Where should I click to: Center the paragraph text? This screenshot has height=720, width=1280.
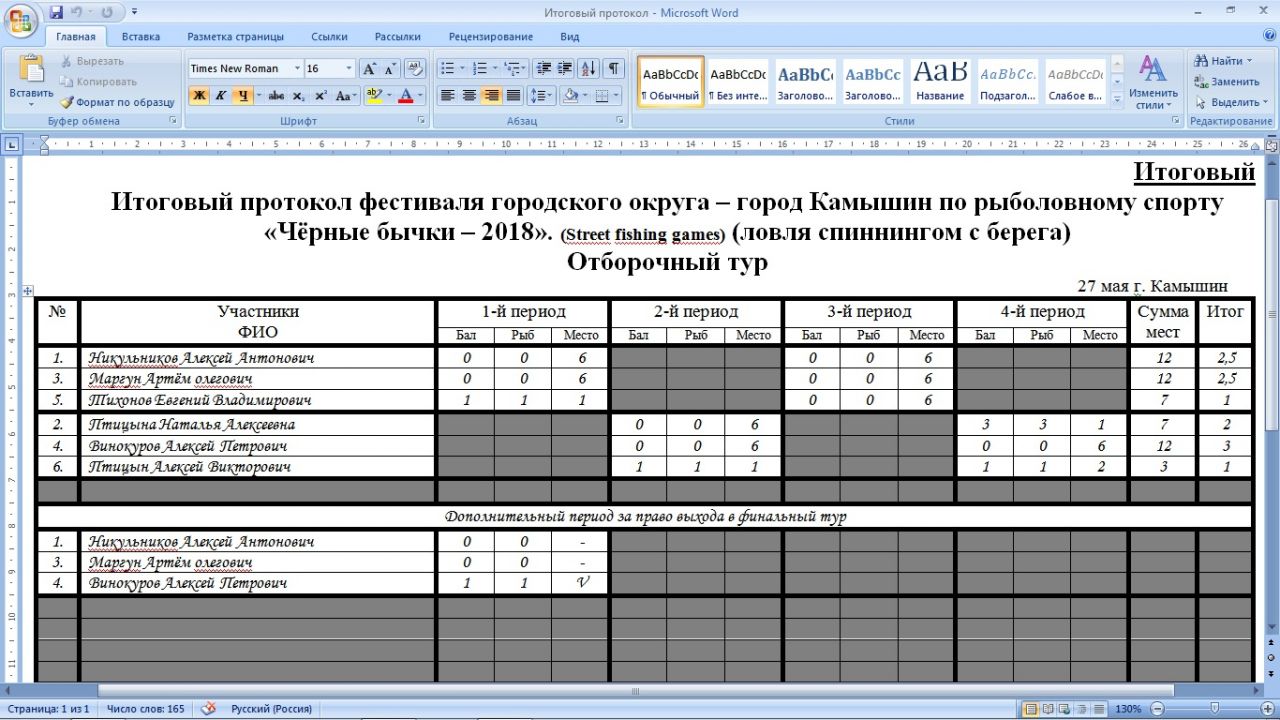point(469,96)
